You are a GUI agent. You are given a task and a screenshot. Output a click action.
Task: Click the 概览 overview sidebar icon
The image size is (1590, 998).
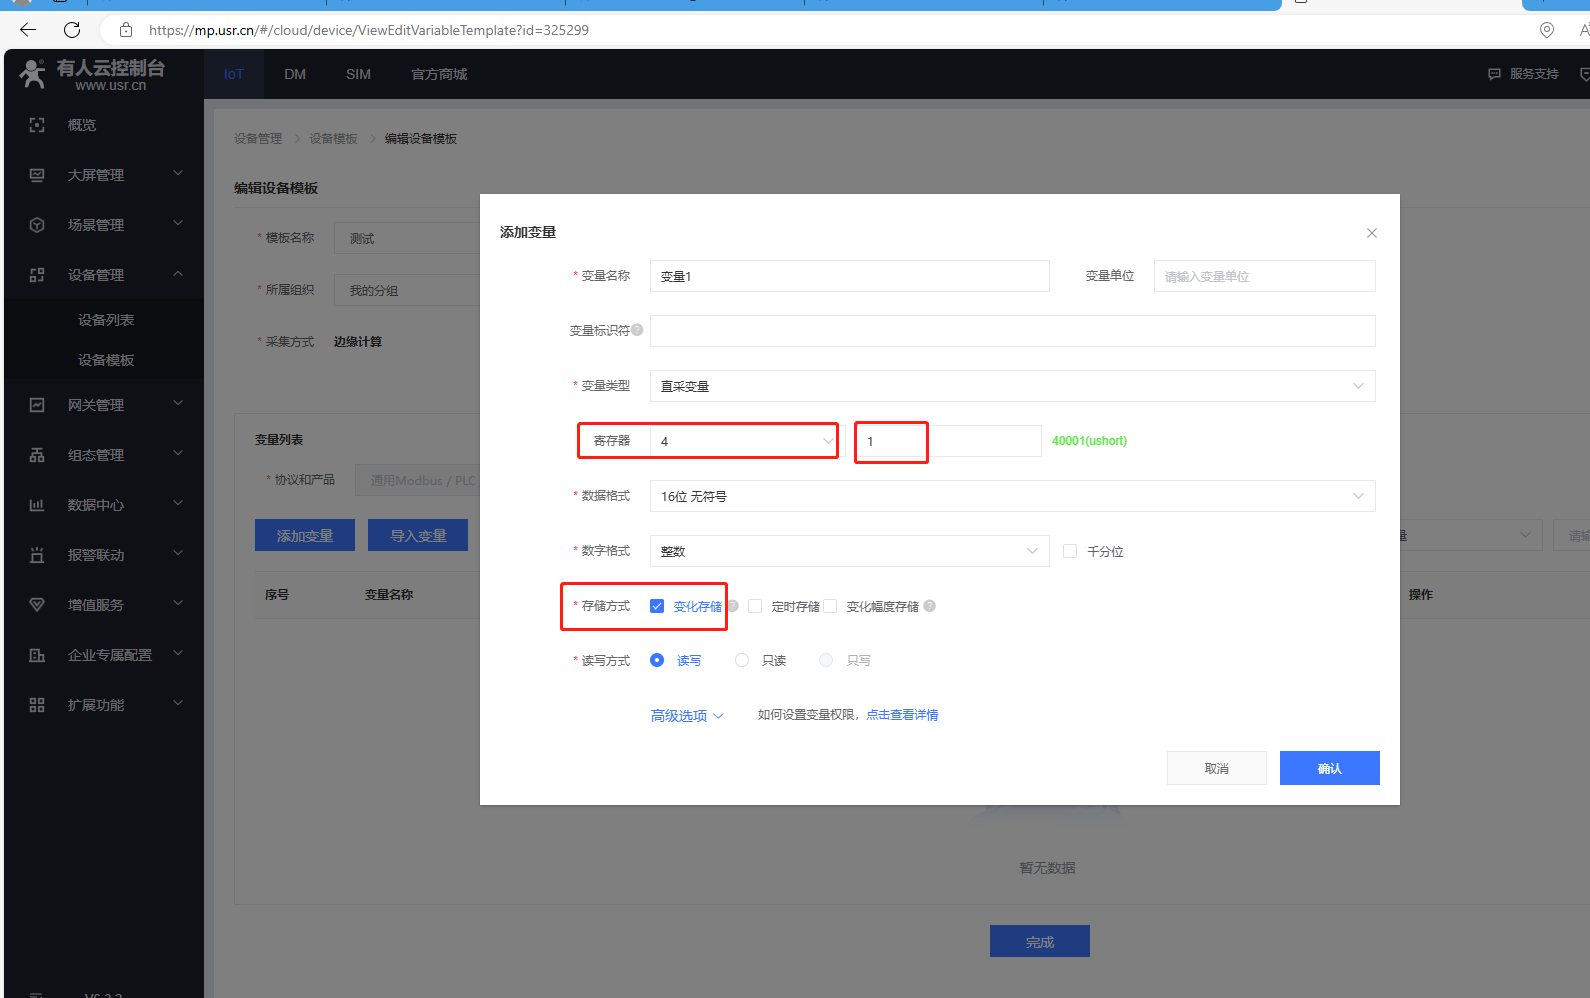(37, 125)
